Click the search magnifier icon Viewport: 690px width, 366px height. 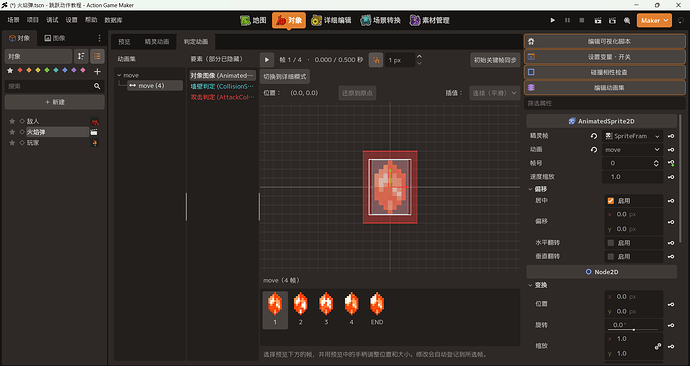click(x=97, y=86)
